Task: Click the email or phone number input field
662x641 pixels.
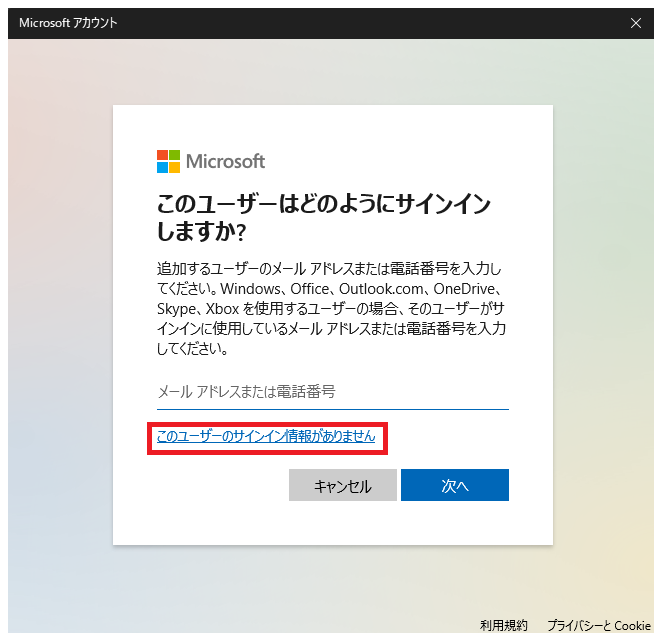Action: point(333,392)
